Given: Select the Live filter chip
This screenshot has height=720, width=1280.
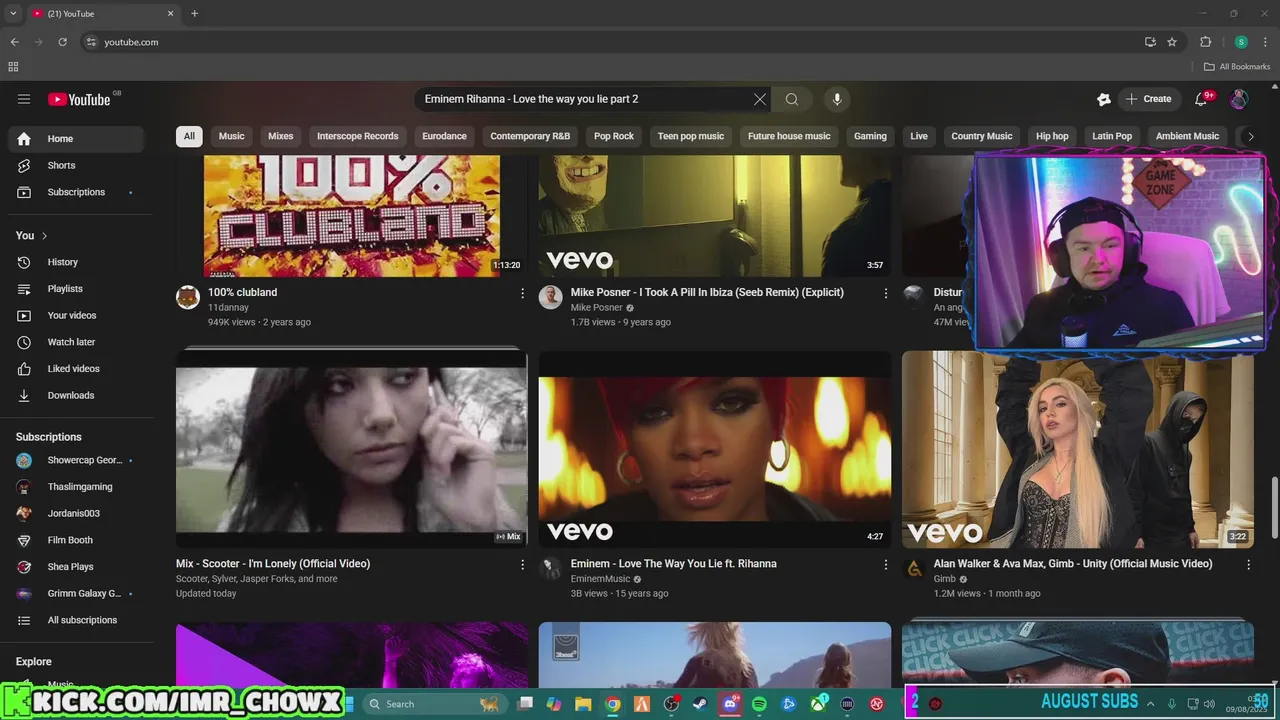Looking at the screenshot, I should [x=919, y=136].
